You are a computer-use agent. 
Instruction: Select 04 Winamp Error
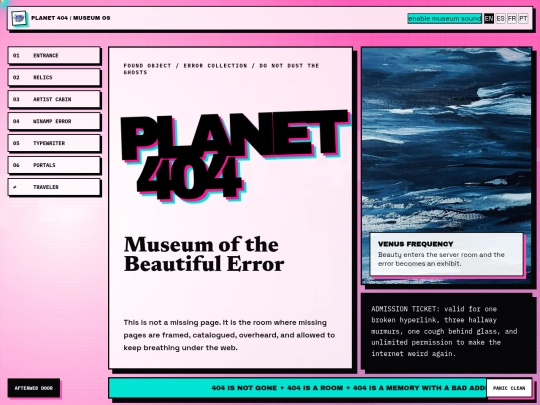point(54,121)
